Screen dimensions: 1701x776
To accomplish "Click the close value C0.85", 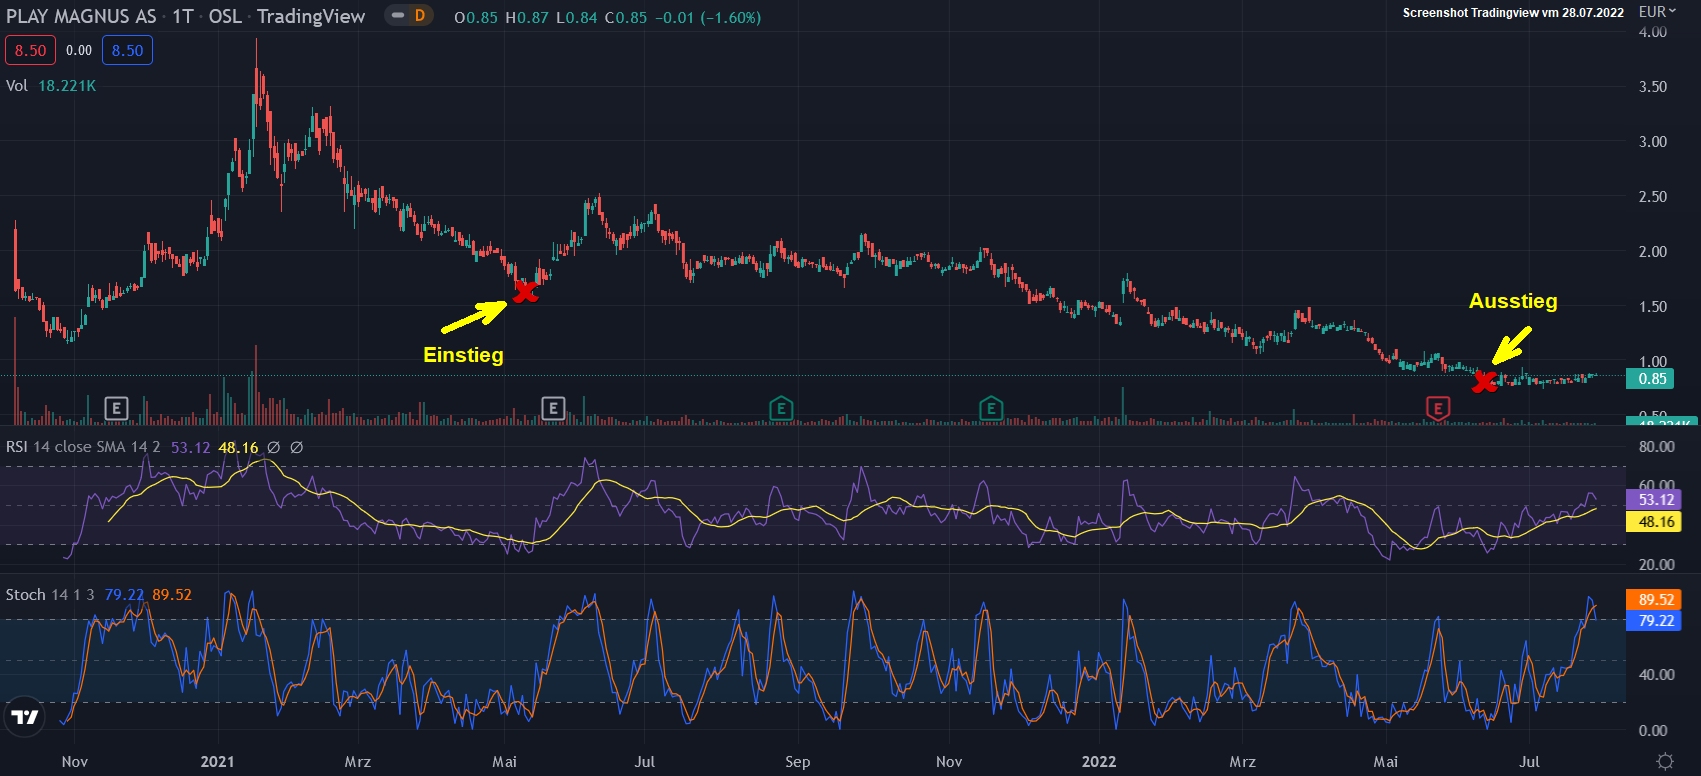I will point(626,17).
